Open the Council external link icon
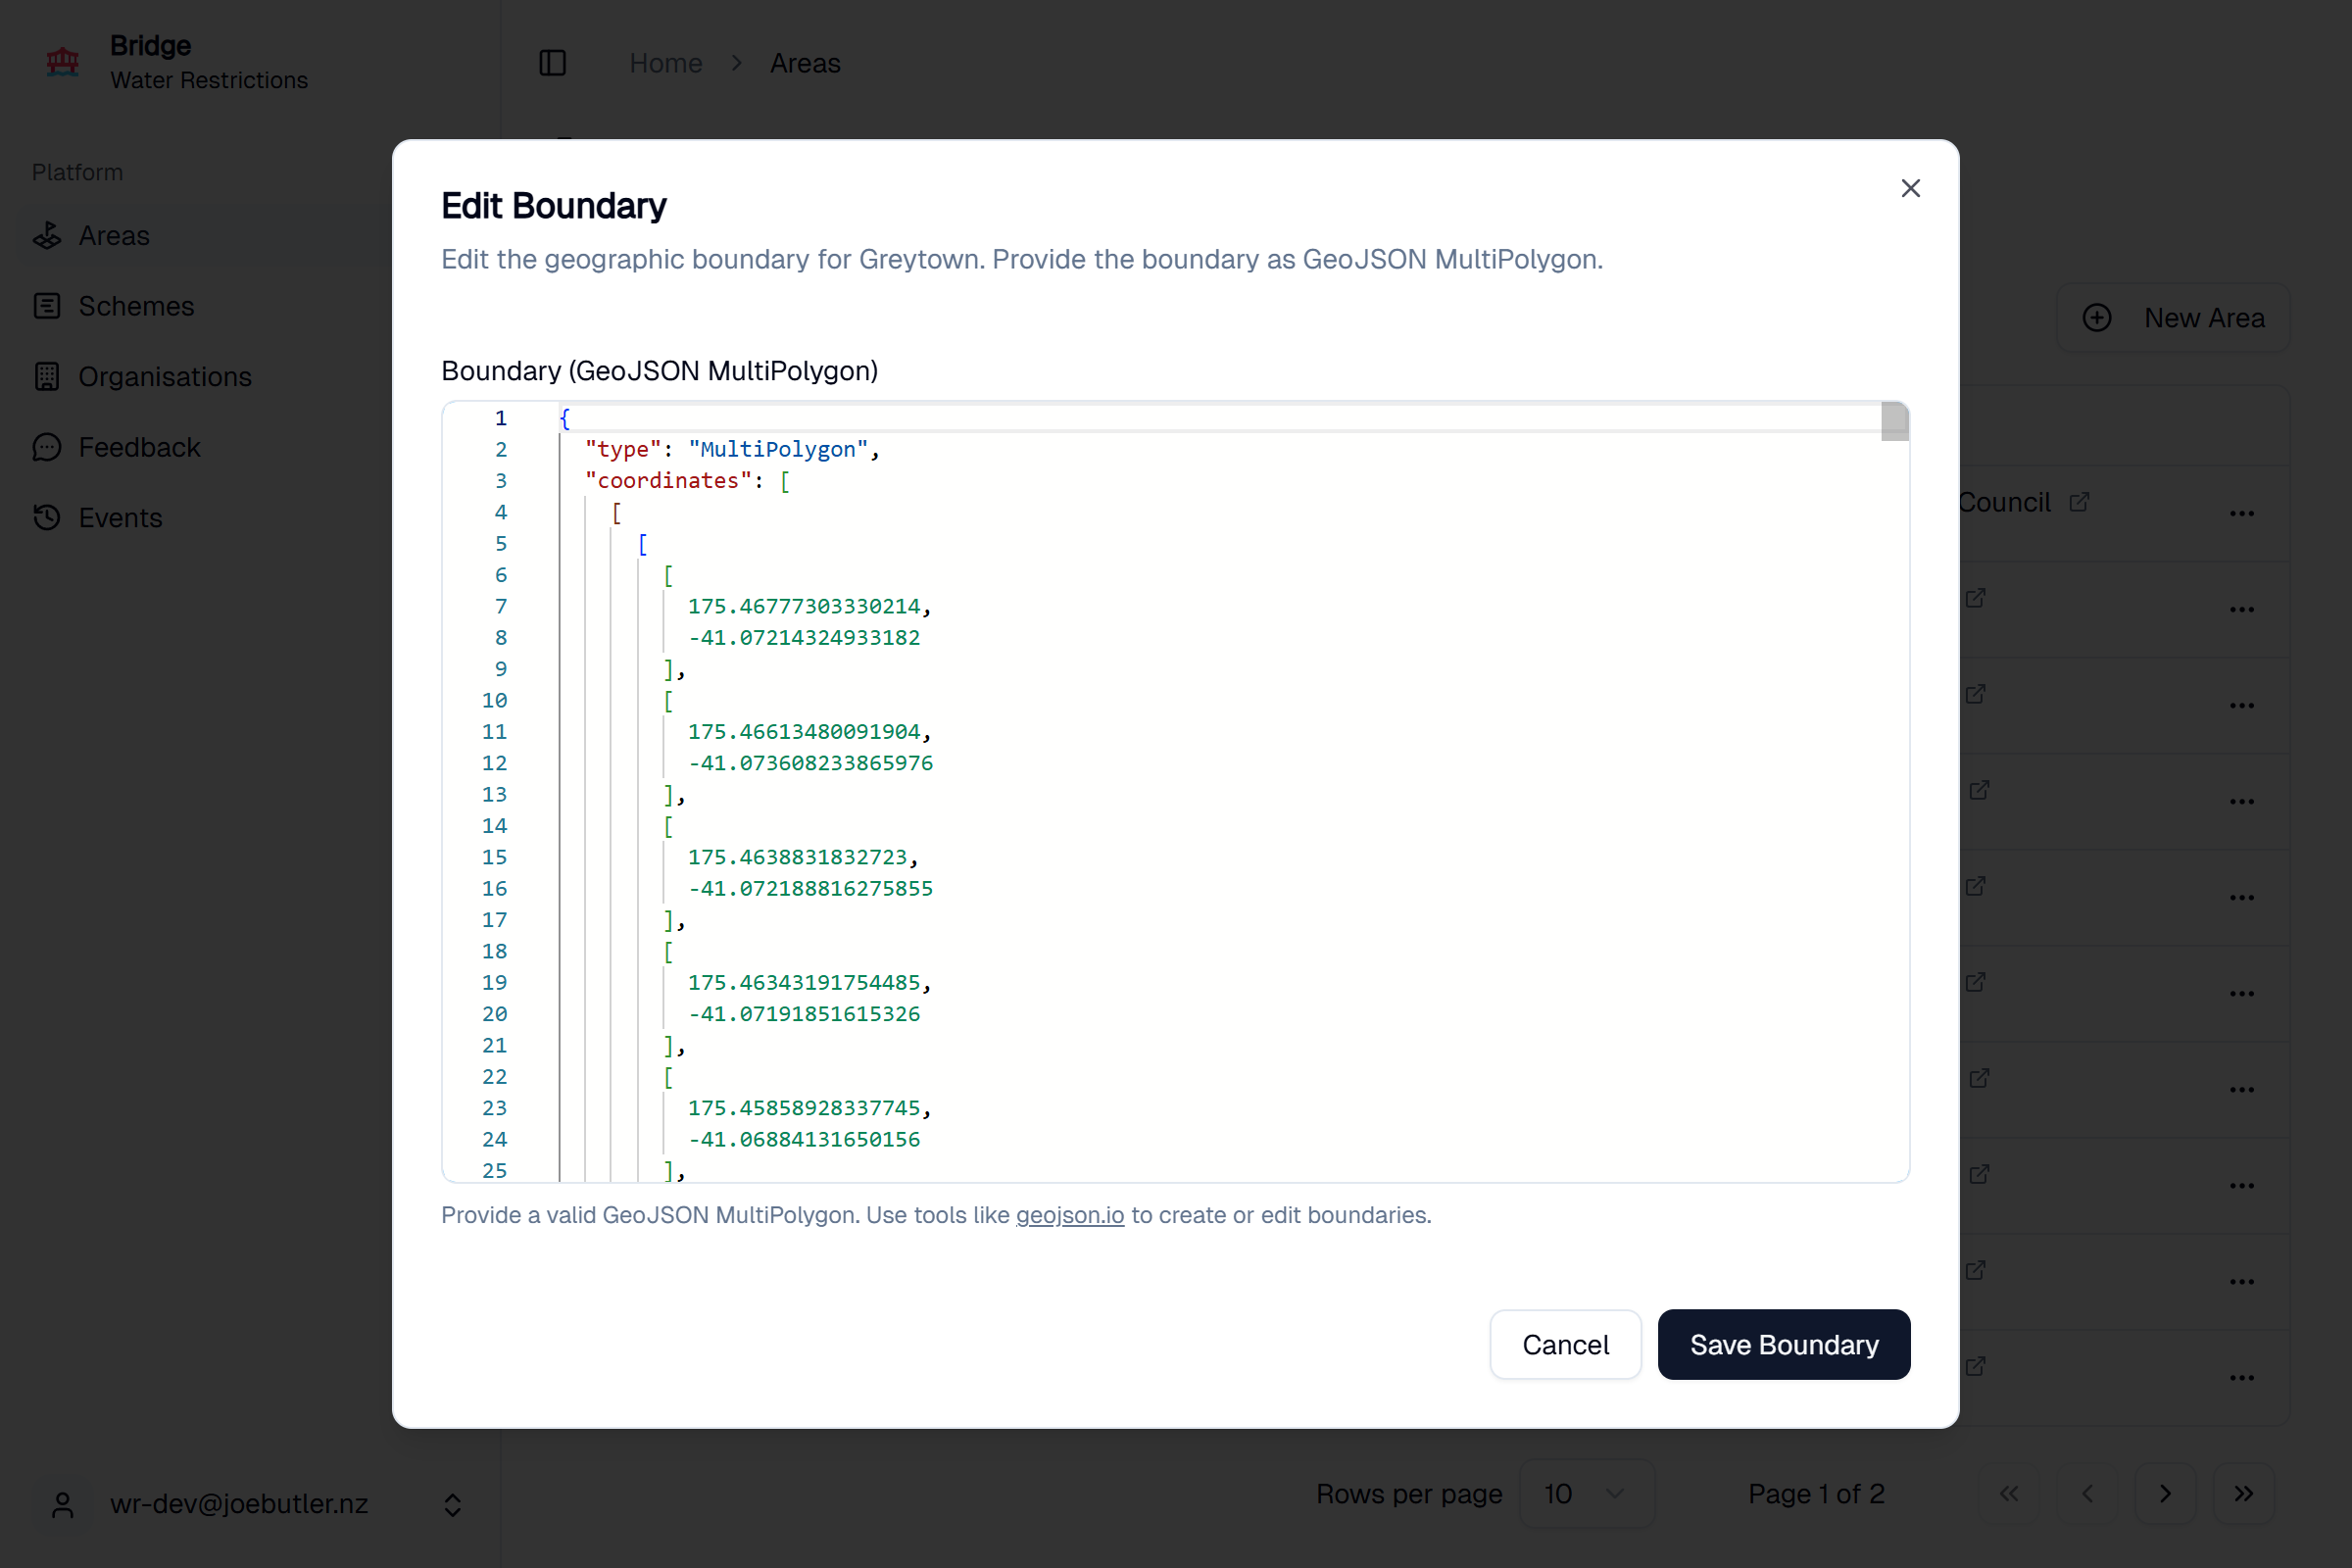 (2079, 502)
